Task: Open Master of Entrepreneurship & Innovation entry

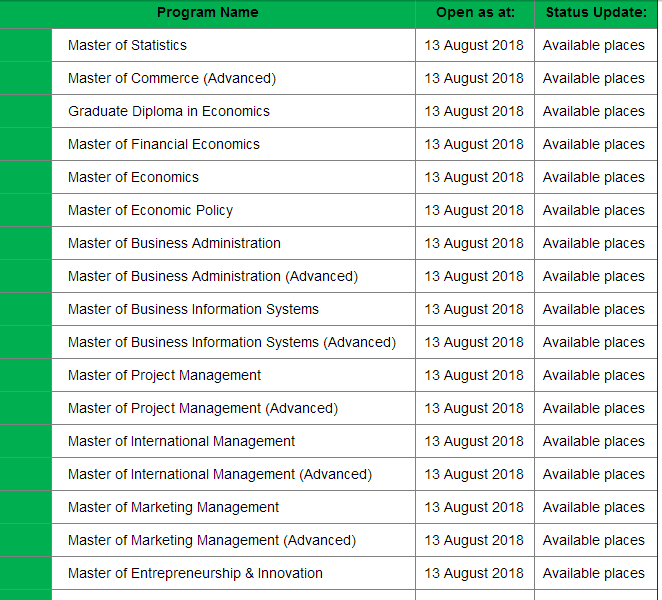Action: [x=195, y=573]
